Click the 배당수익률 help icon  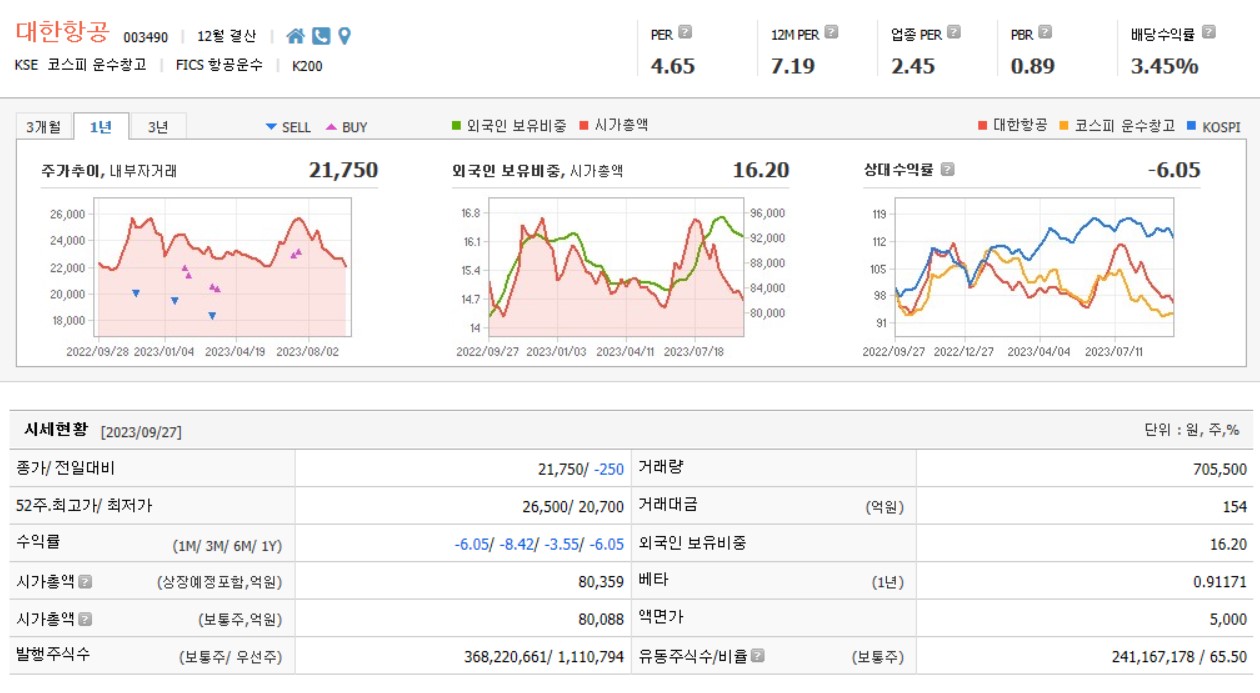click(1208, 32)
